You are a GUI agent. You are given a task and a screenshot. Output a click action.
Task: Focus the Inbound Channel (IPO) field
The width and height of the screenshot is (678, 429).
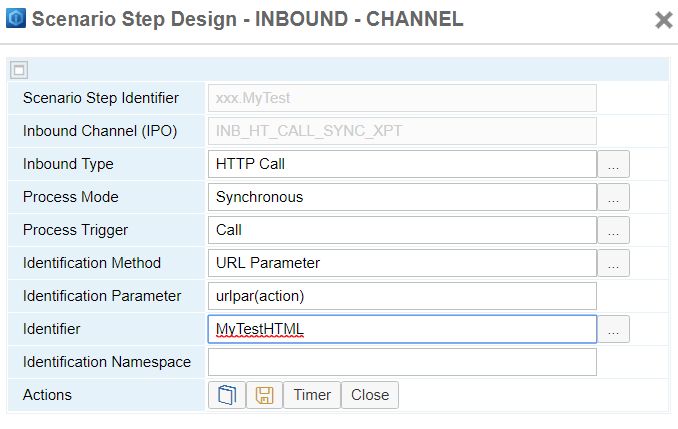tap(402, 131)
